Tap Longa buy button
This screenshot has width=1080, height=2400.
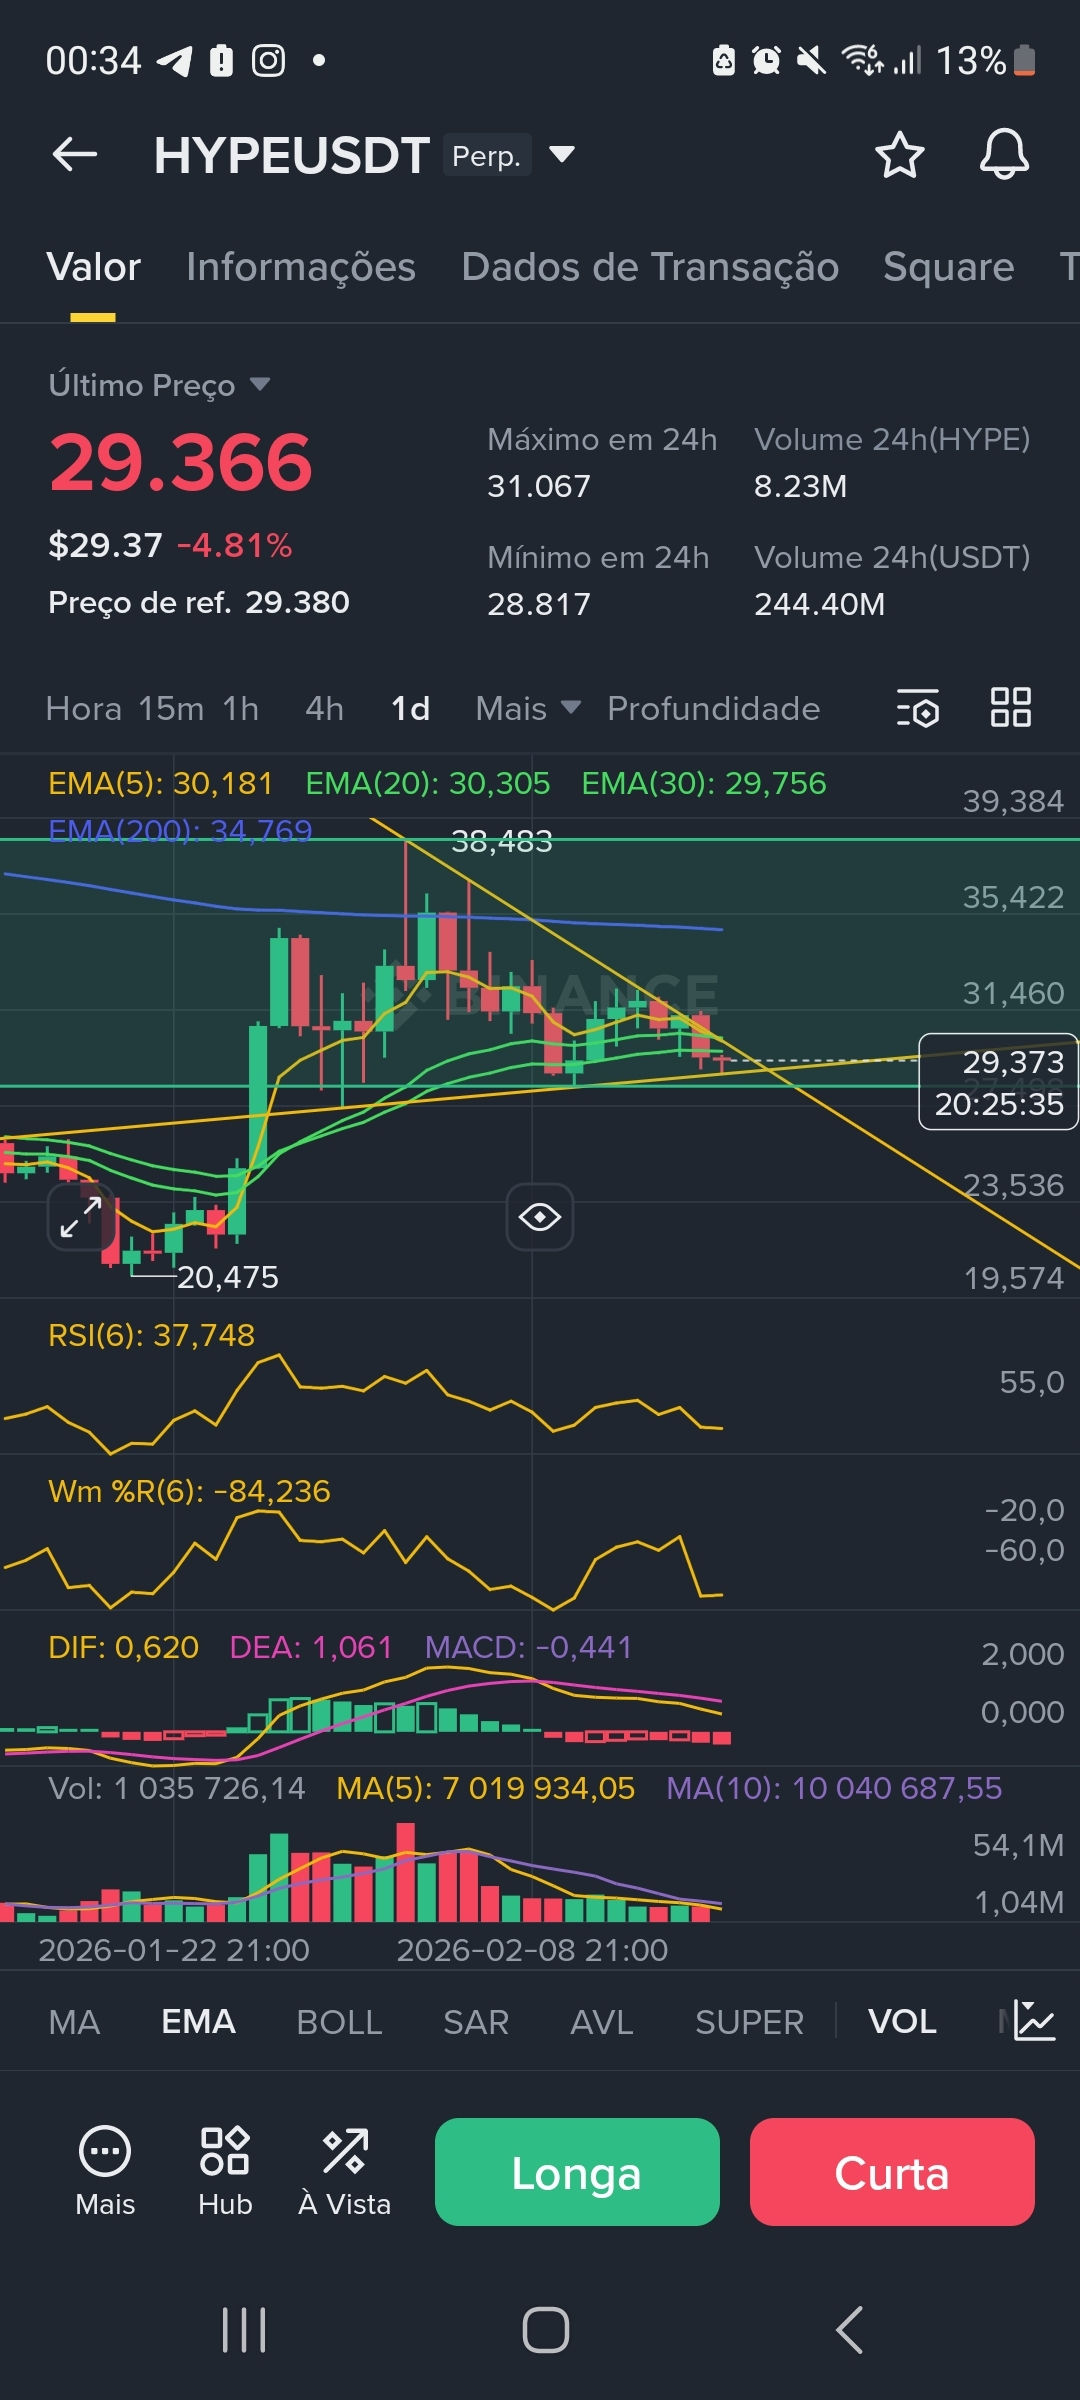click(x=577, y=2172)
